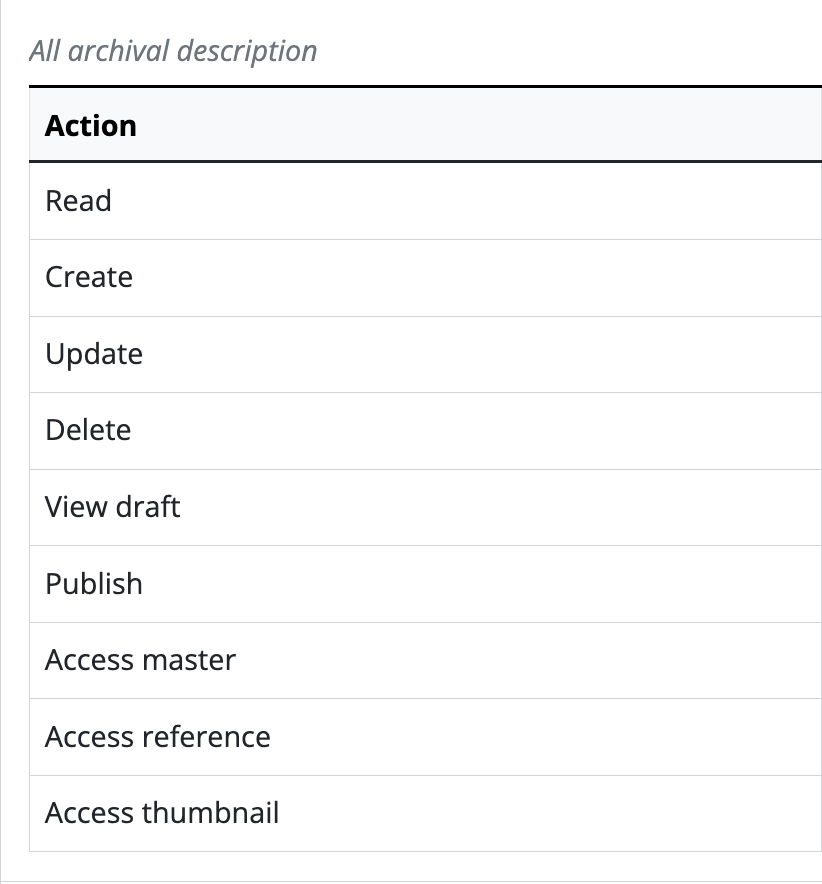The image size is (822, 884).
Task: Click the word "draft" in View draft
Action: 148,507
